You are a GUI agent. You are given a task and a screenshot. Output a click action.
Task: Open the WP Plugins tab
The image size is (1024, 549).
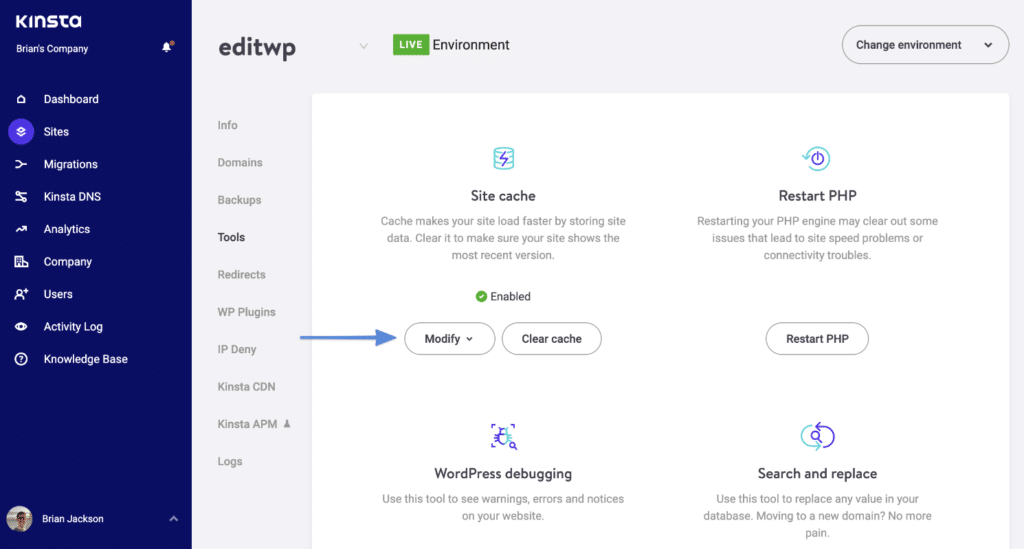coord(246,312)
